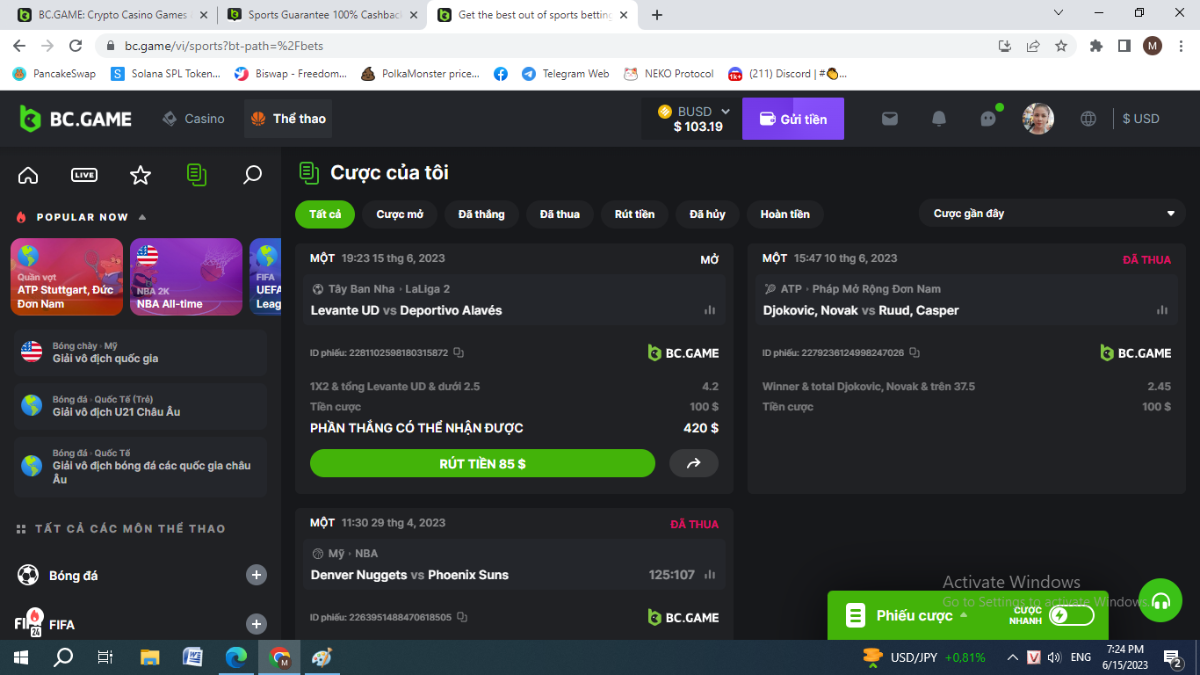1200x675 pixels.
Task: Open favorites star icon in sidebar
Action: 140,175
